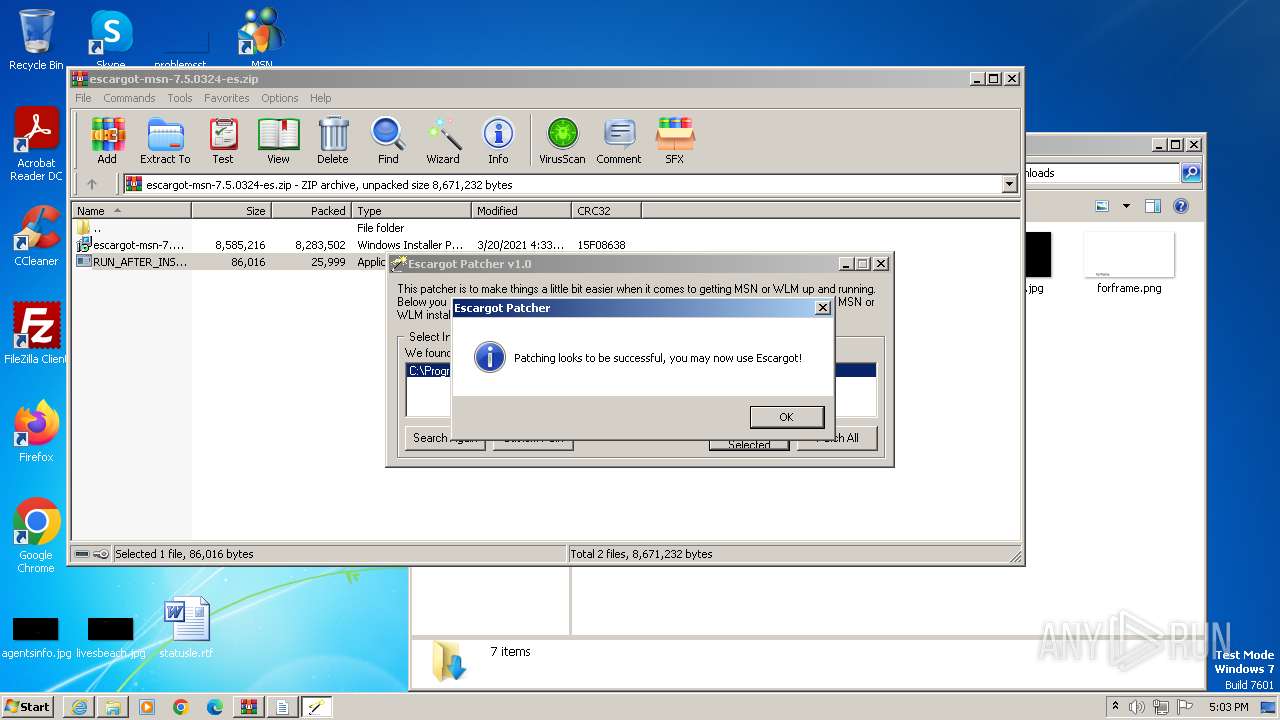The width and height of the screenshot is (1280, 720).
Task: Click OK in the Escargot Patcher dialog
Action: click(x=787, y=417)
